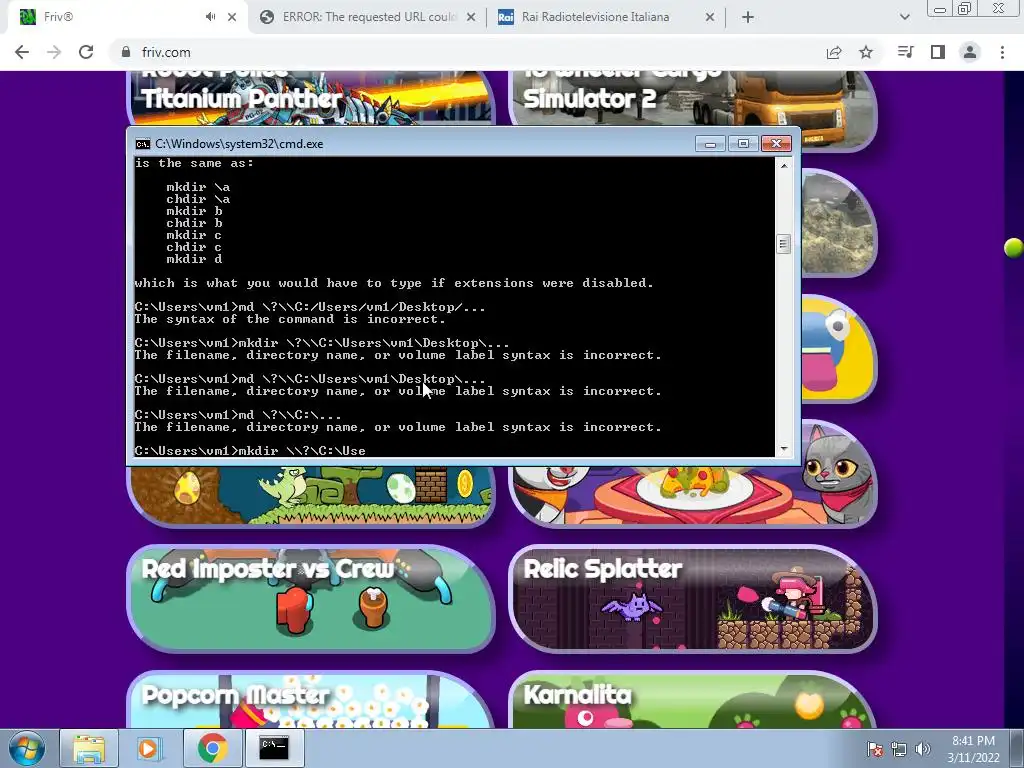Go back using the browser back arrow
The width and height of the screenshot is (1024, 768).
pos(22,52)
